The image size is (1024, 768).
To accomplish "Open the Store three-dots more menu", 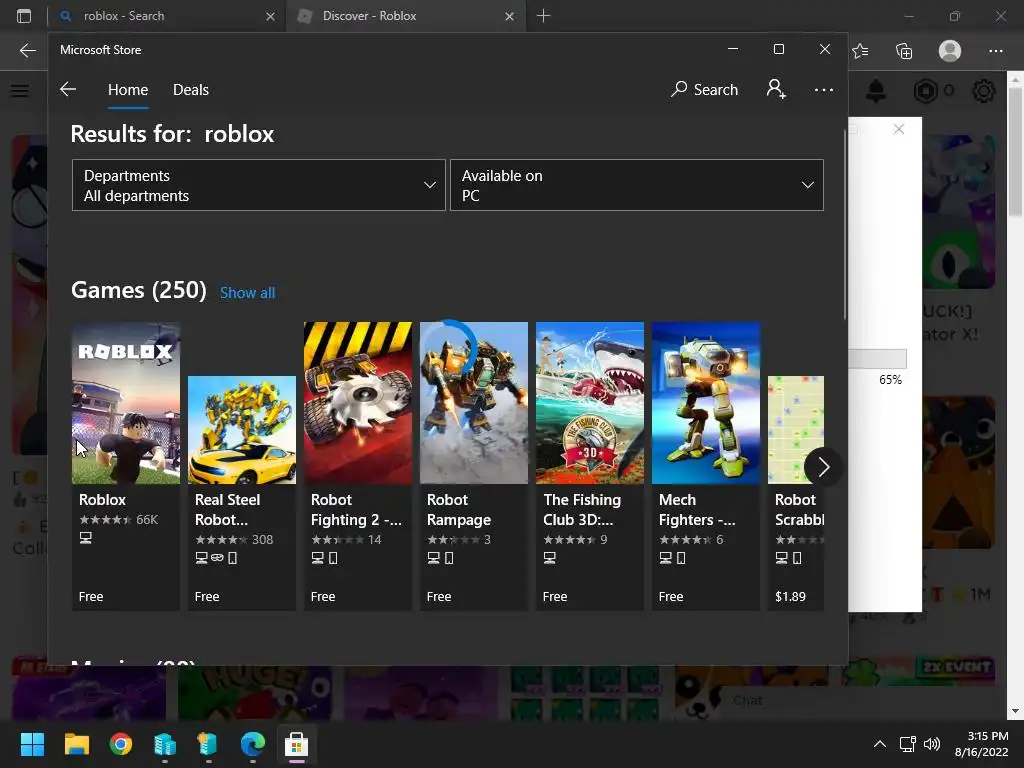I will tap(824, 89).
